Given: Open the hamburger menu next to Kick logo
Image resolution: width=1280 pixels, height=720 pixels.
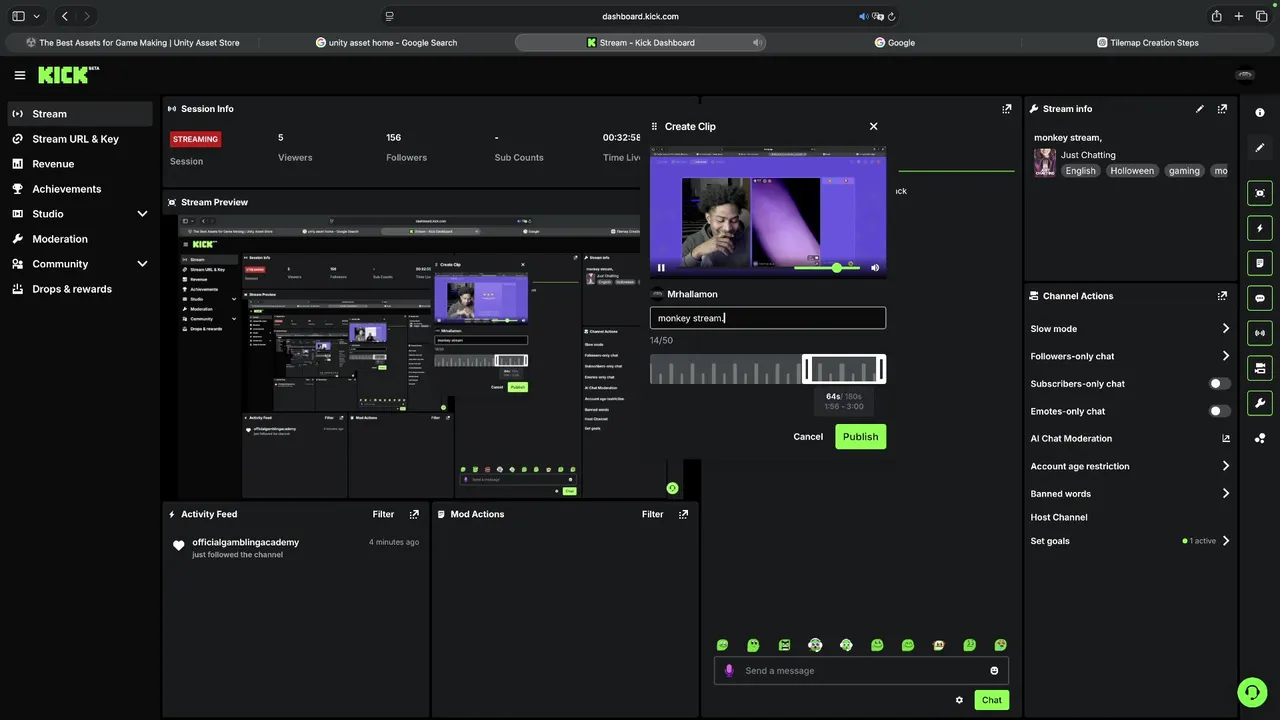Looking at the screenshot, I should 20,75.
